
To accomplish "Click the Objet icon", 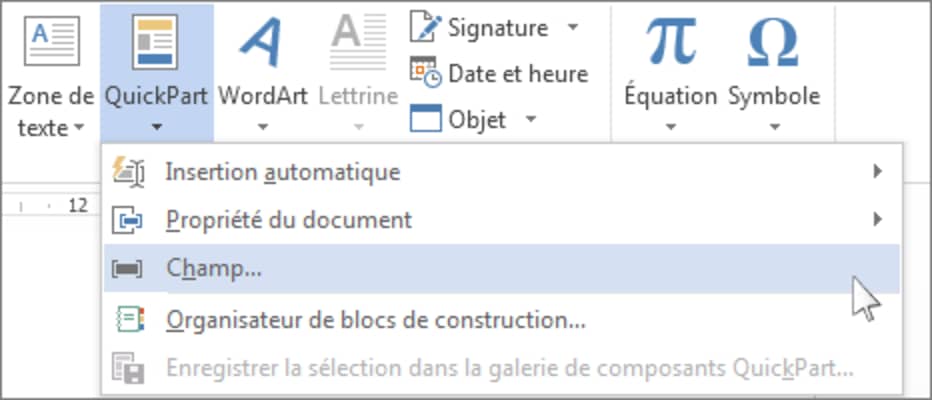I will (425, 120).
